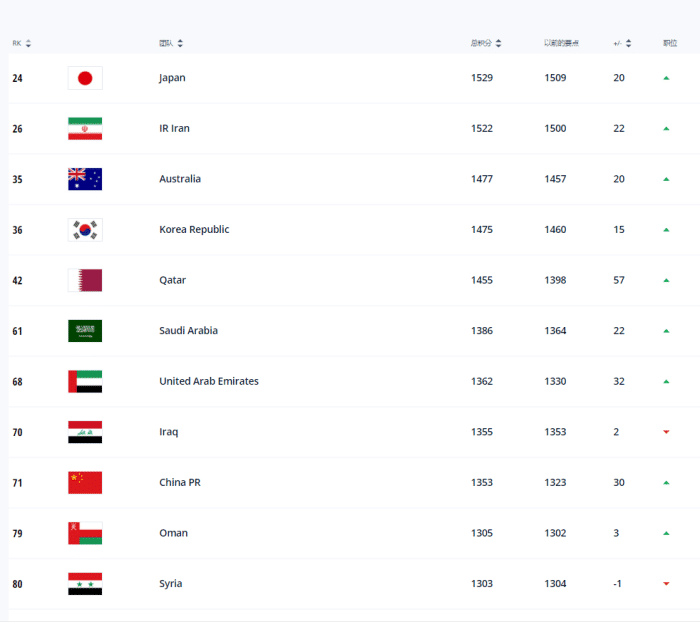The height and width of the screenshot is (622, 700).
Task: Sort by +/- column arrows
Action: [629, 43]
